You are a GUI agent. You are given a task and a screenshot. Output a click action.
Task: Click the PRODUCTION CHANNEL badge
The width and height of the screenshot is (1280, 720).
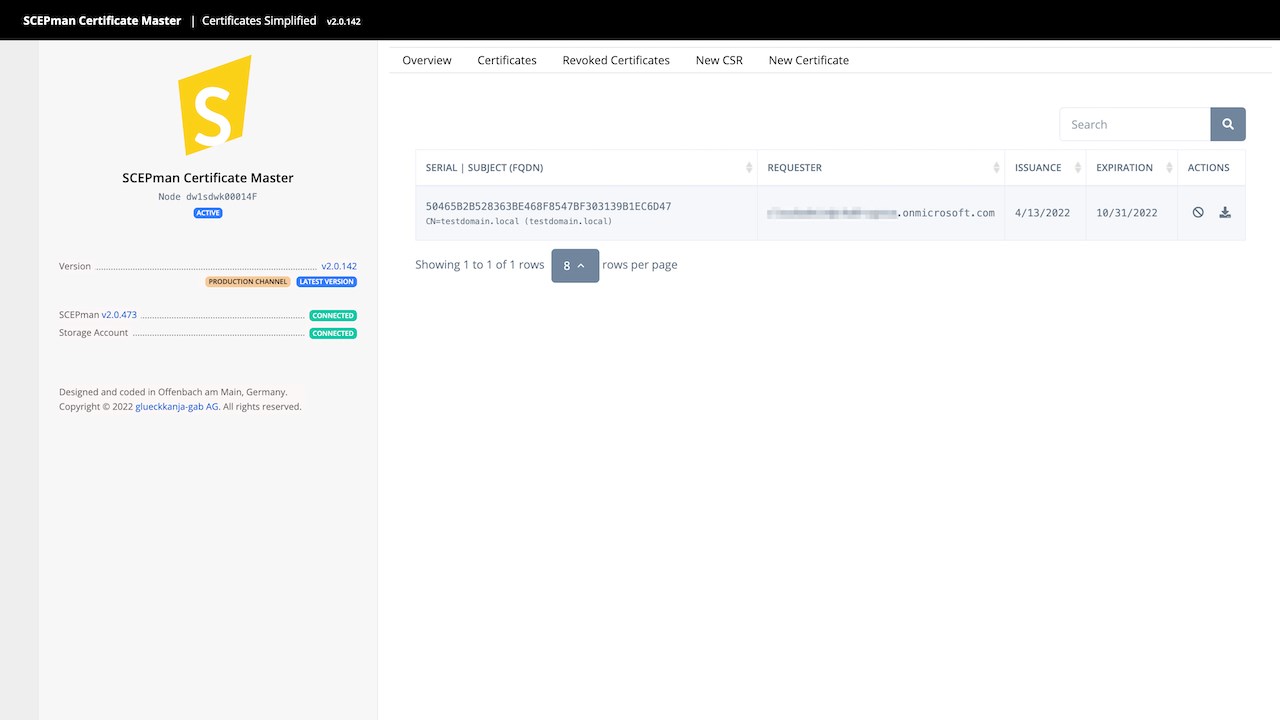tap(248, 282)
